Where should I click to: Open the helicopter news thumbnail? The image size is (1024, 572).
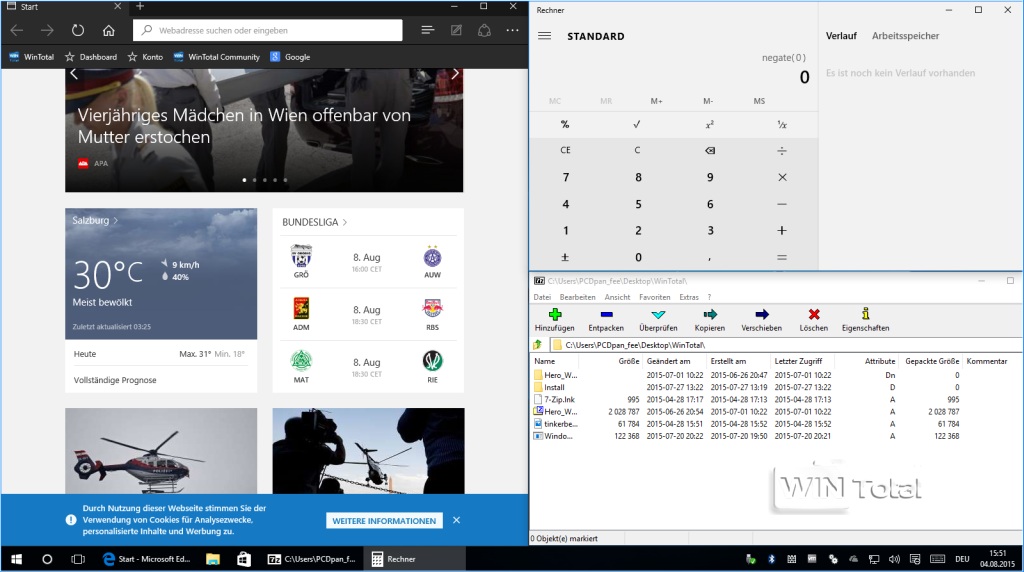pos(161,451)
